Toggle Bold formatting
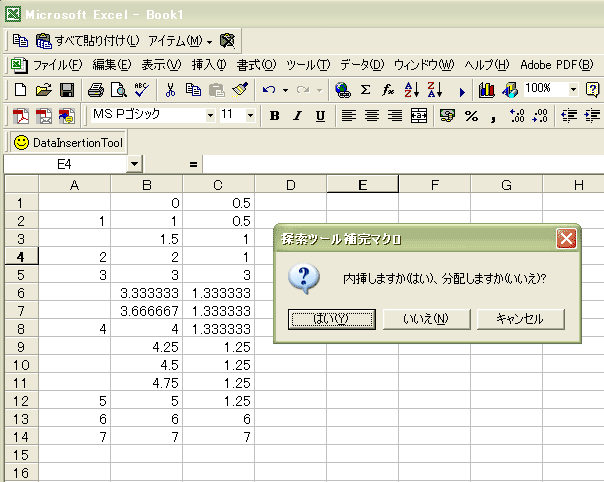This screenshot has height=482, width=604. [274, 116]
